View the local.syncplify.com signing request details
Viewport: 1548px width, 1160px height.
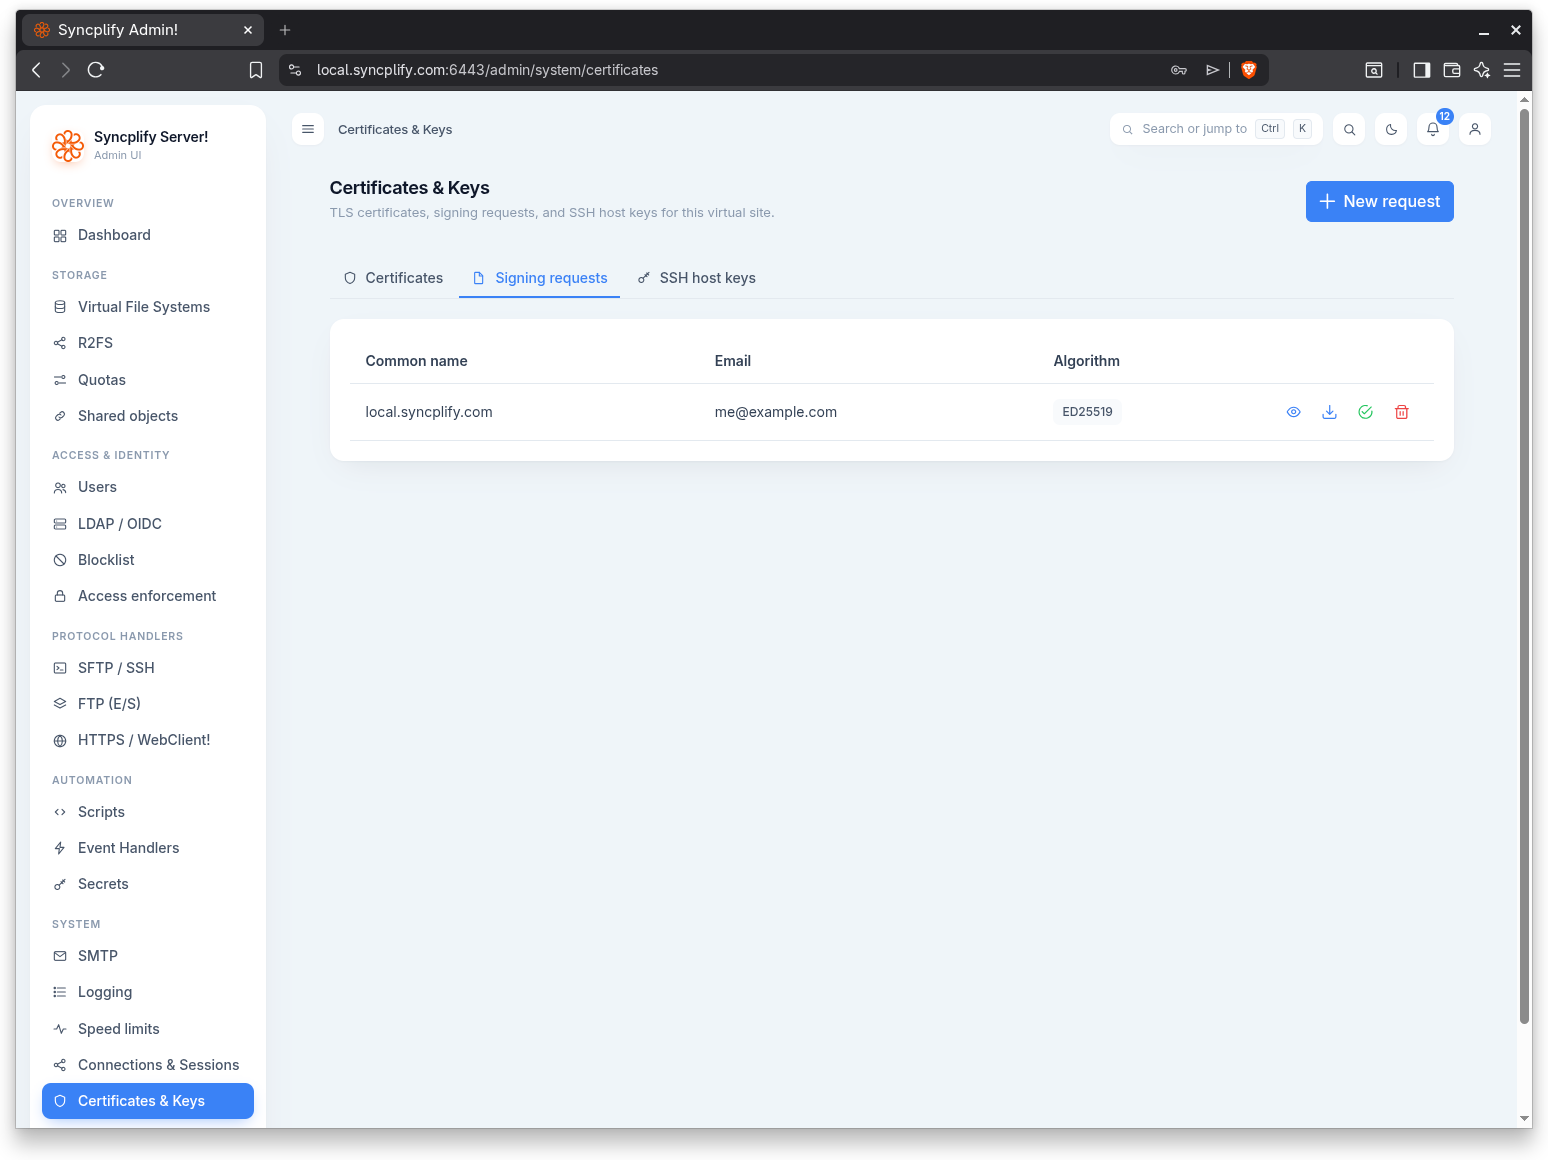(x=1293, y=412)
